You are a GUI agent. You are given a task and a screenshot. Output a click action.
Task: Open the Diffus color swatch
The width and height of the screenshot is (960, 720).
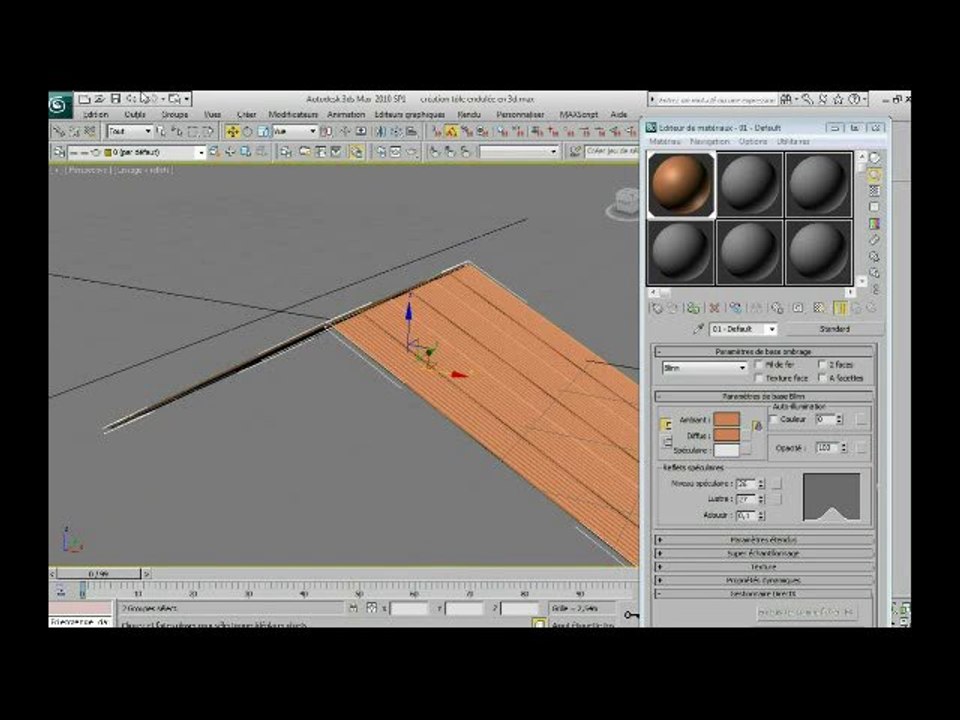727,435
